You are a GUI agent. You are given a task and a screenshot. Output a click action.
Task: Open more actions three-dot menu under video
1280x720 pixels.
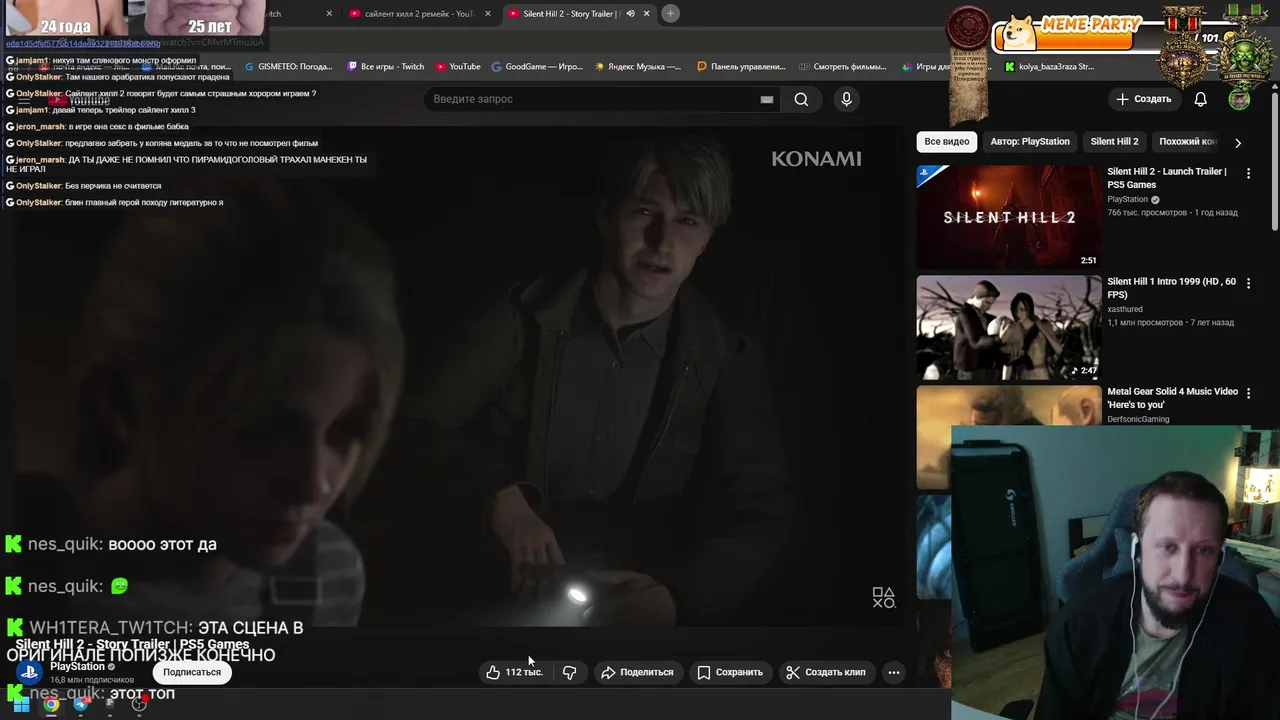[x=894, y=672]
